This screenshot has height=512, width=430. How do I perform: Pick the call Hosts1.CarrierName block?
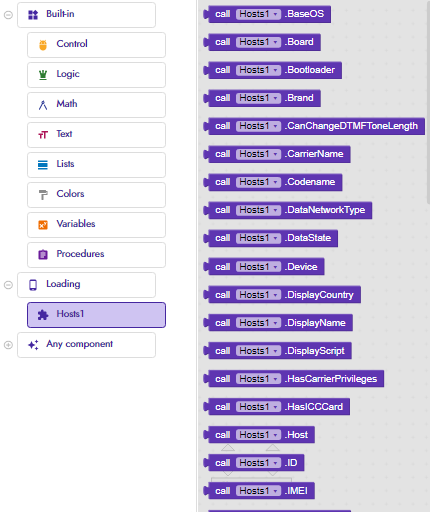tap(277, 154)
